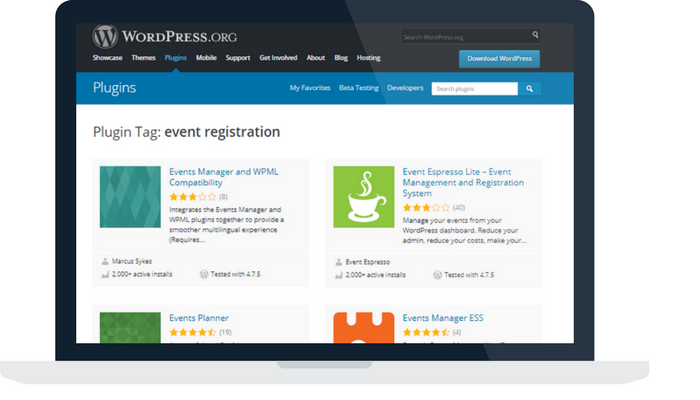Click review count (19)

pyautogui.click(x=225, y=332)
